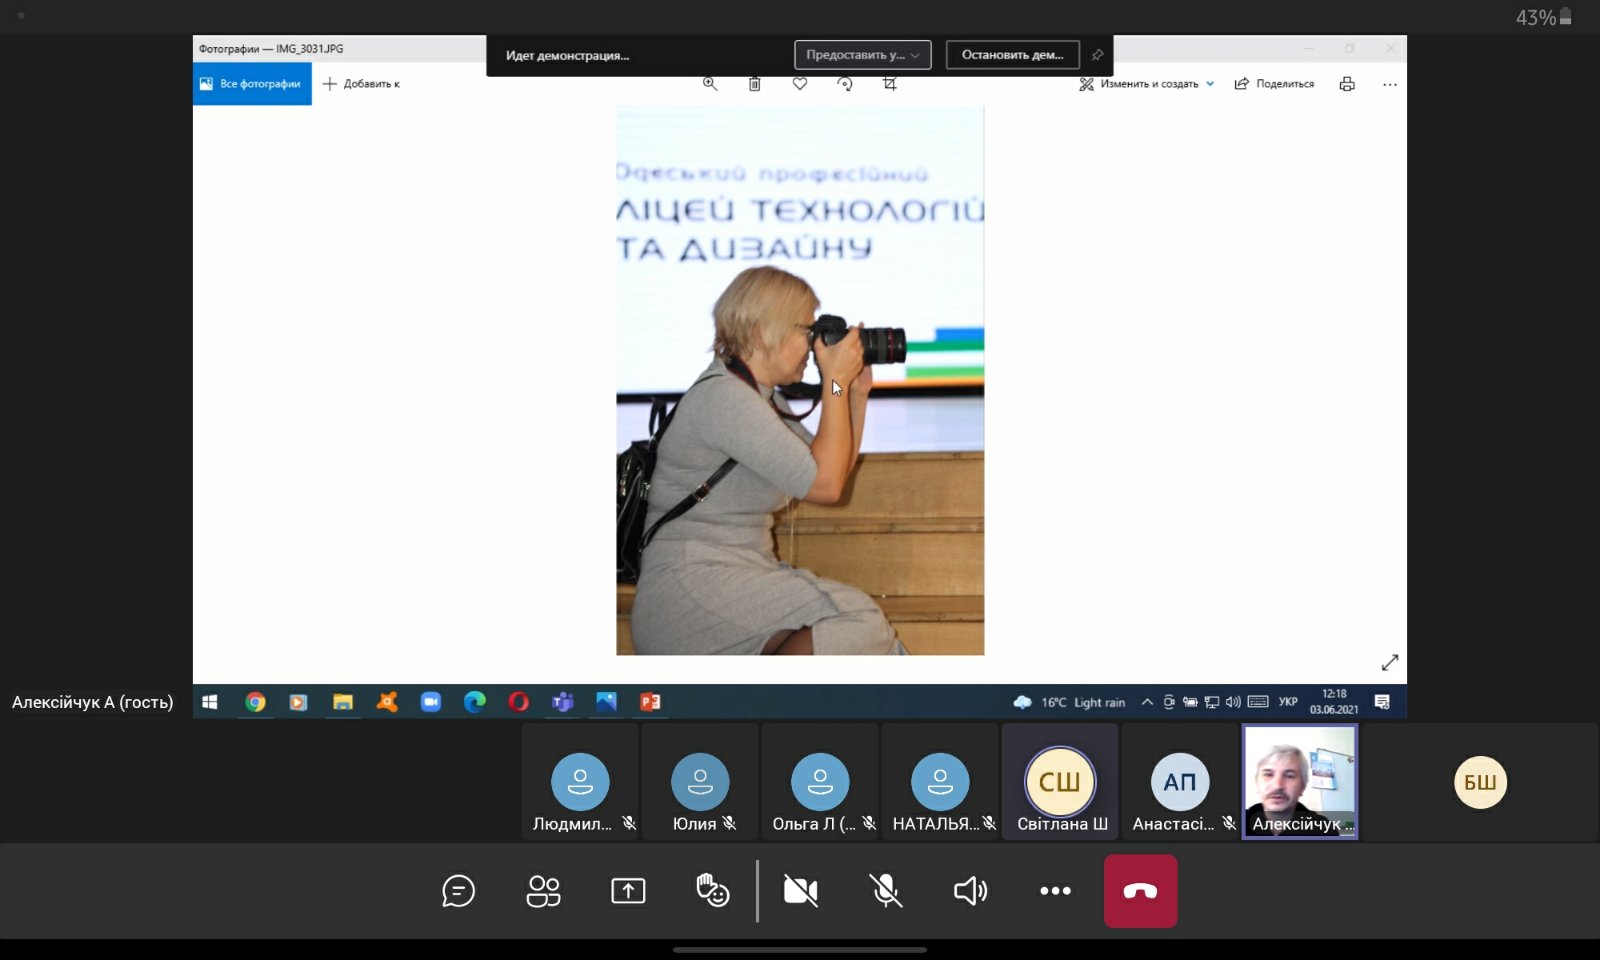Unmute the microphone
The image size is (1600, 960).
pos(885,890)
